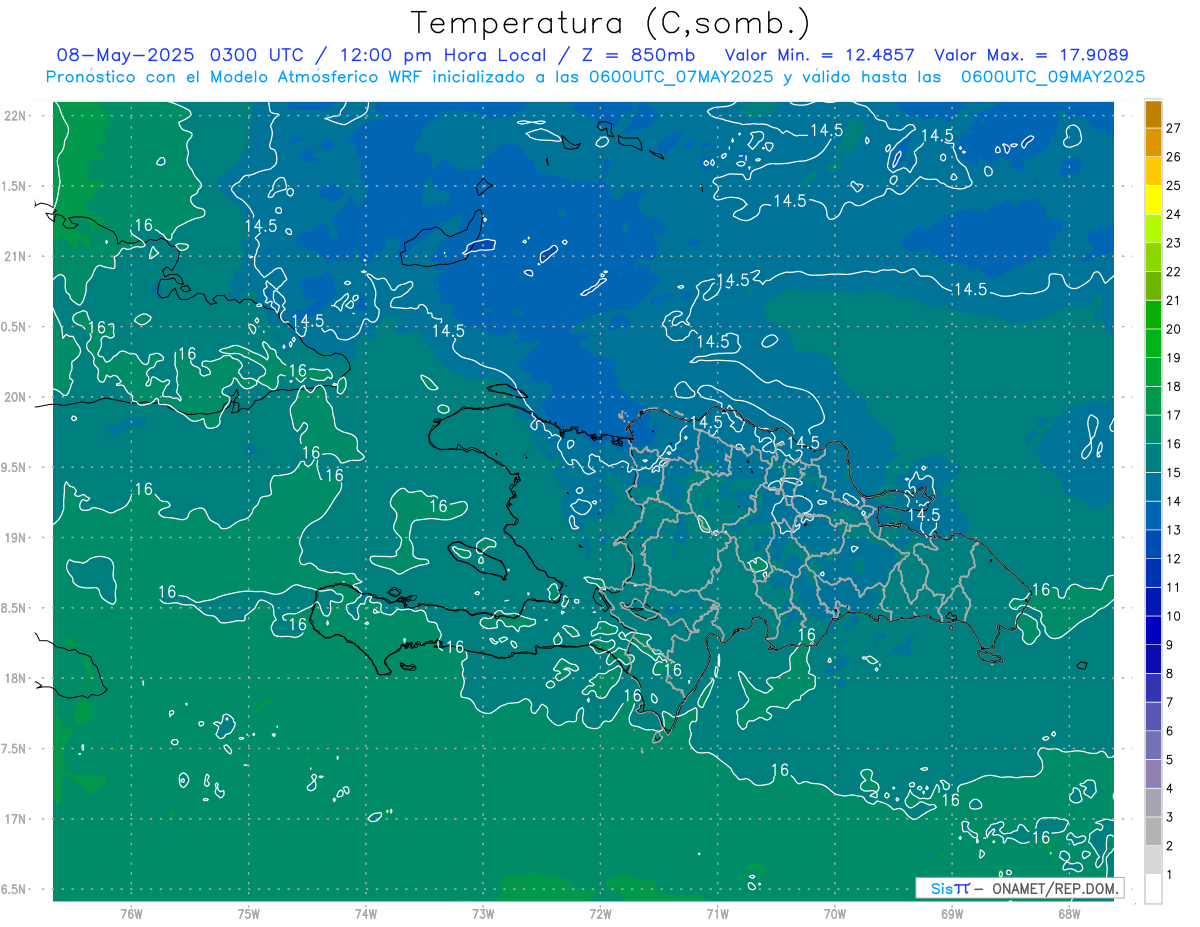Click the "18N" latitude axis label
The height and width of the screenshot is (927, 1200).
coord(16,678)
